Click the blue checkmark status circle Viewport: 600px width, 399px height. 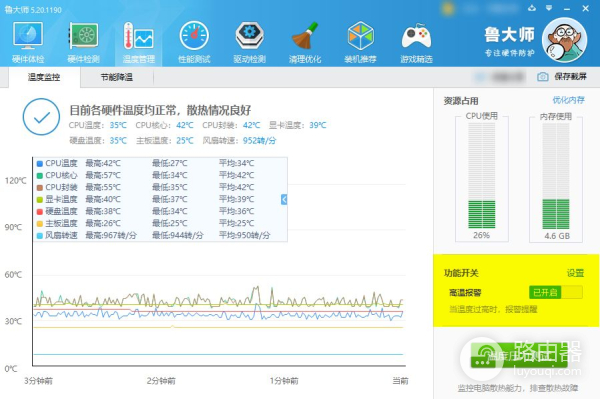41,117
